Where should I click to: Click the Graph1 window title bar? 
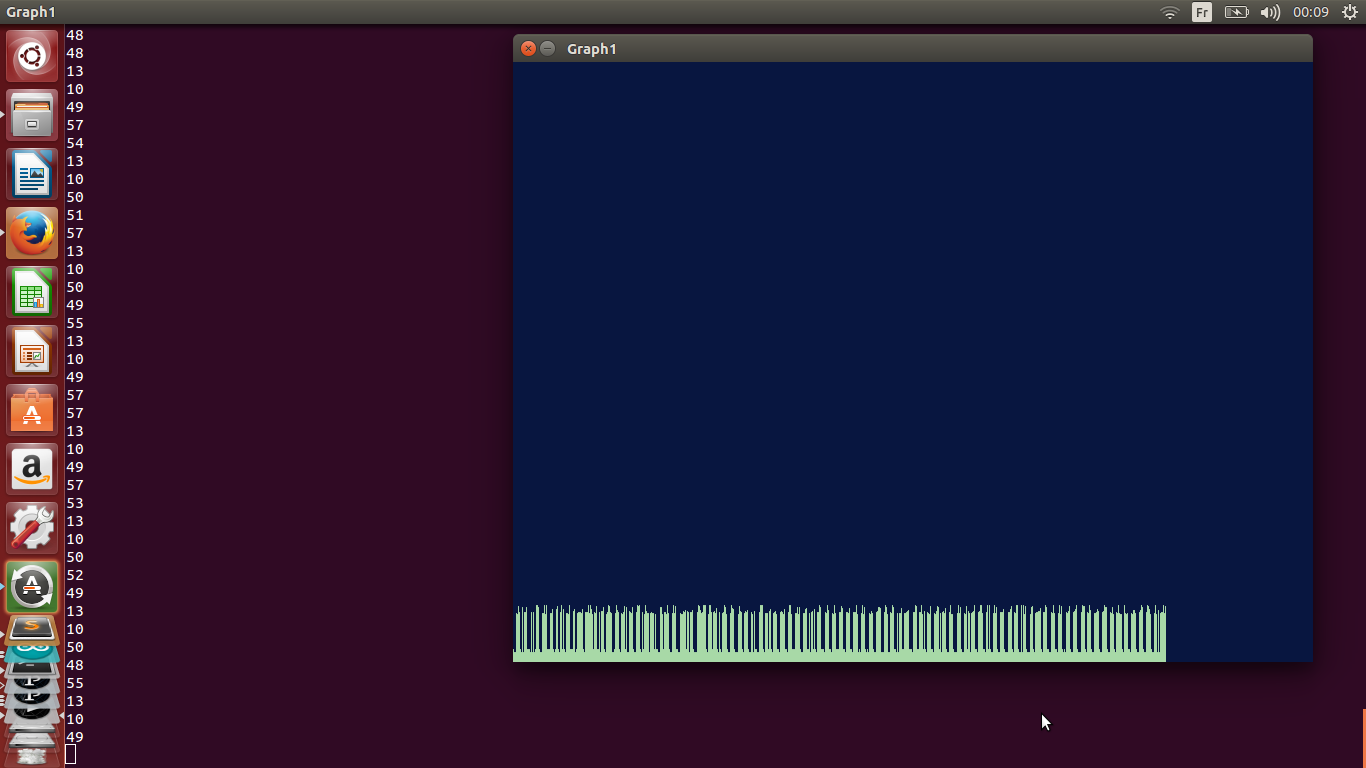[x=913, y=48]
